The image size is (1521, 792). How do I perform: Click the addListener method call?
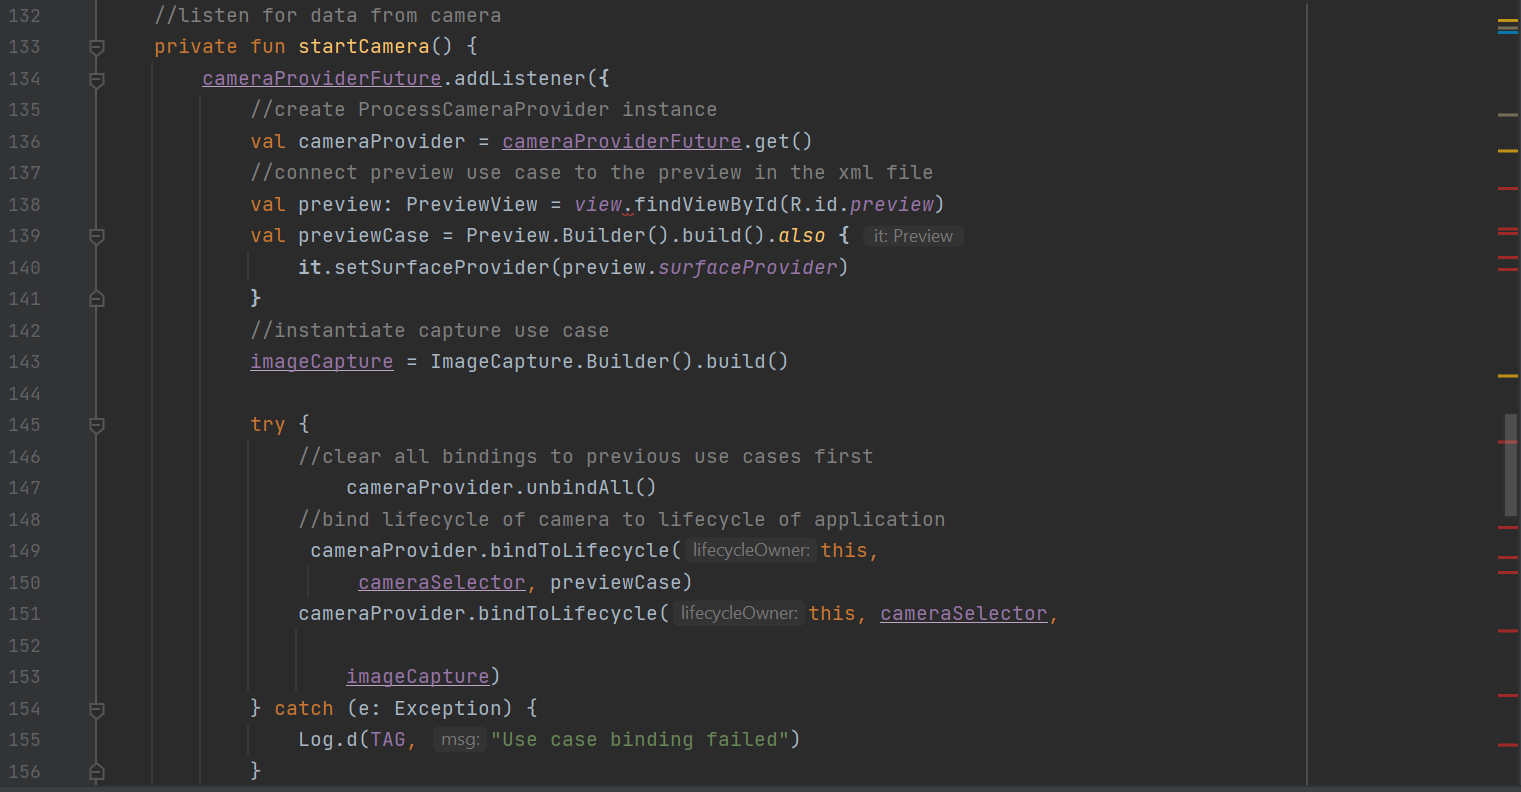pyautogui.click(x=520, y=78)
